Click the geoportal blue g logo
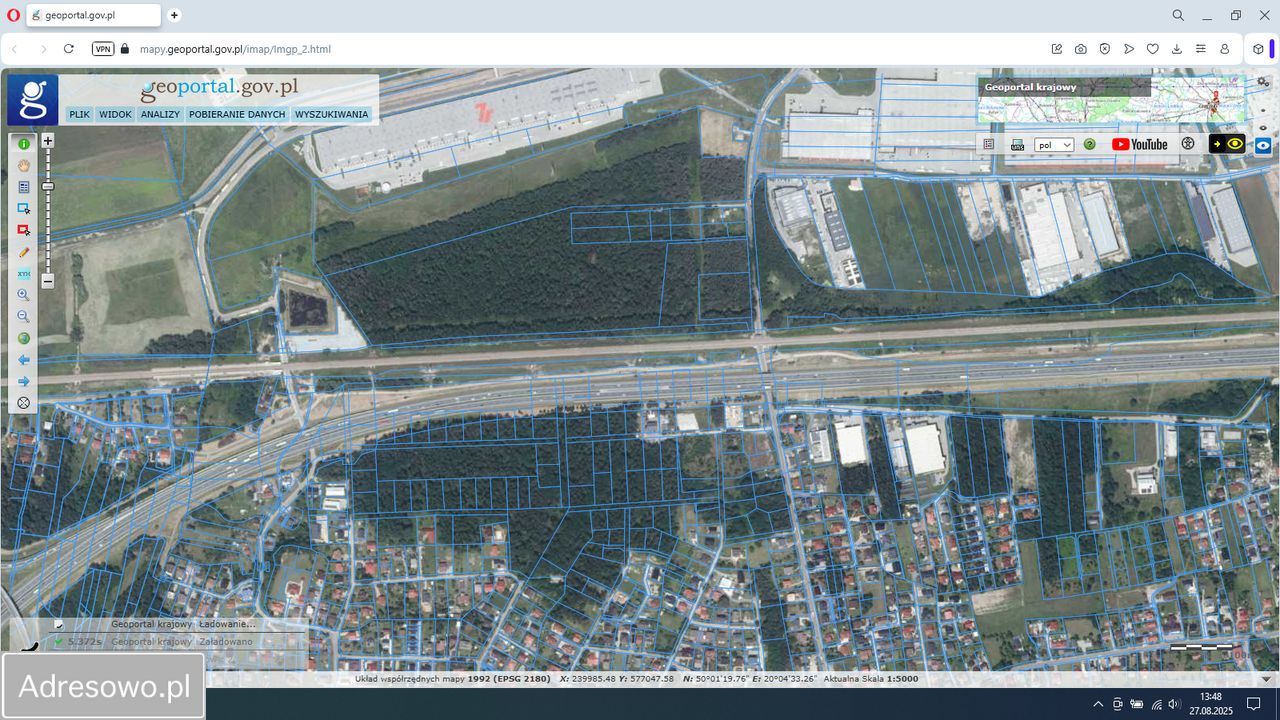 (x=33, y=100)
